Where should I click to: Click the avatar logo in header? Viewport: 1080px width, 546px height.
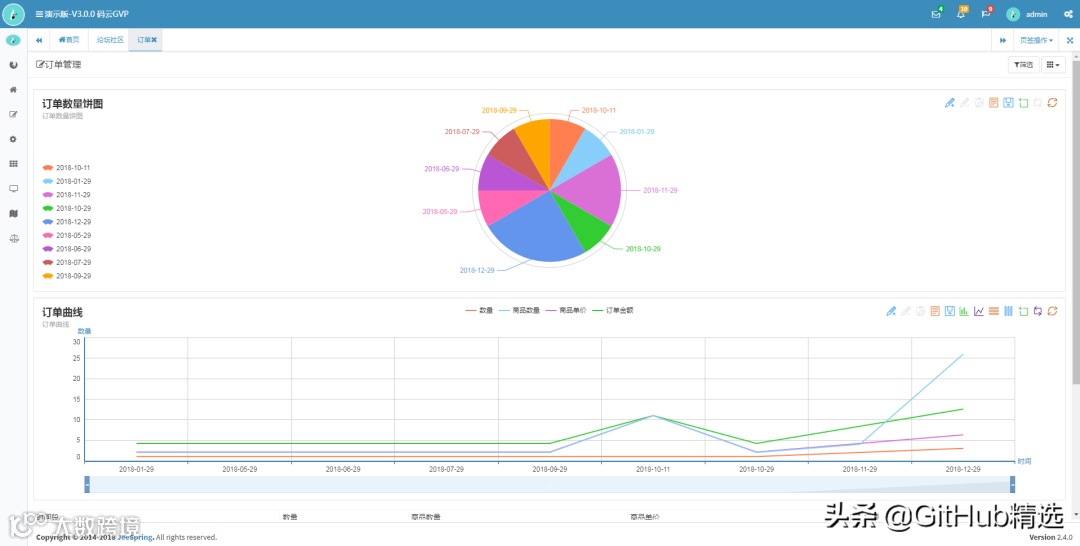coord(14,14)
